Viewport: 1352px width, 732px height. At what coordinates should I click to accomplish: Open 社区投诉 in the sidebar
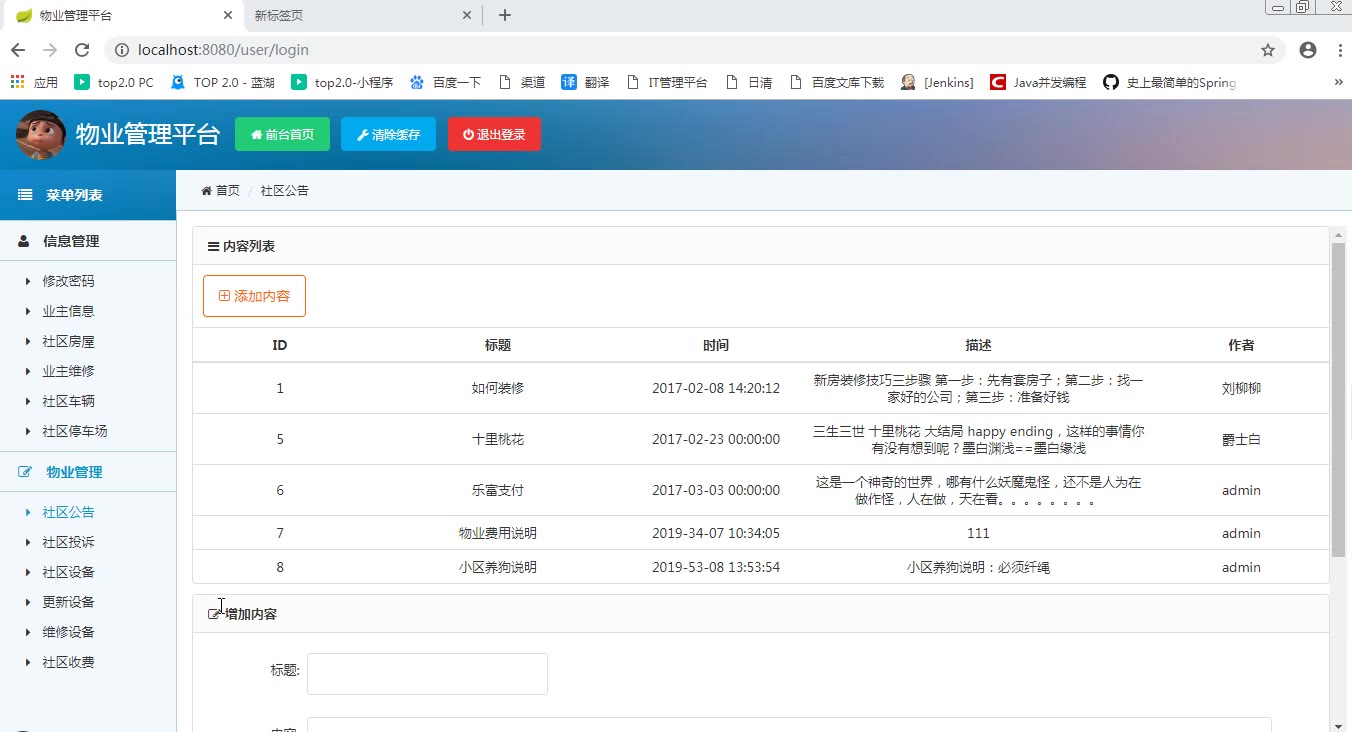coord(68,542)
